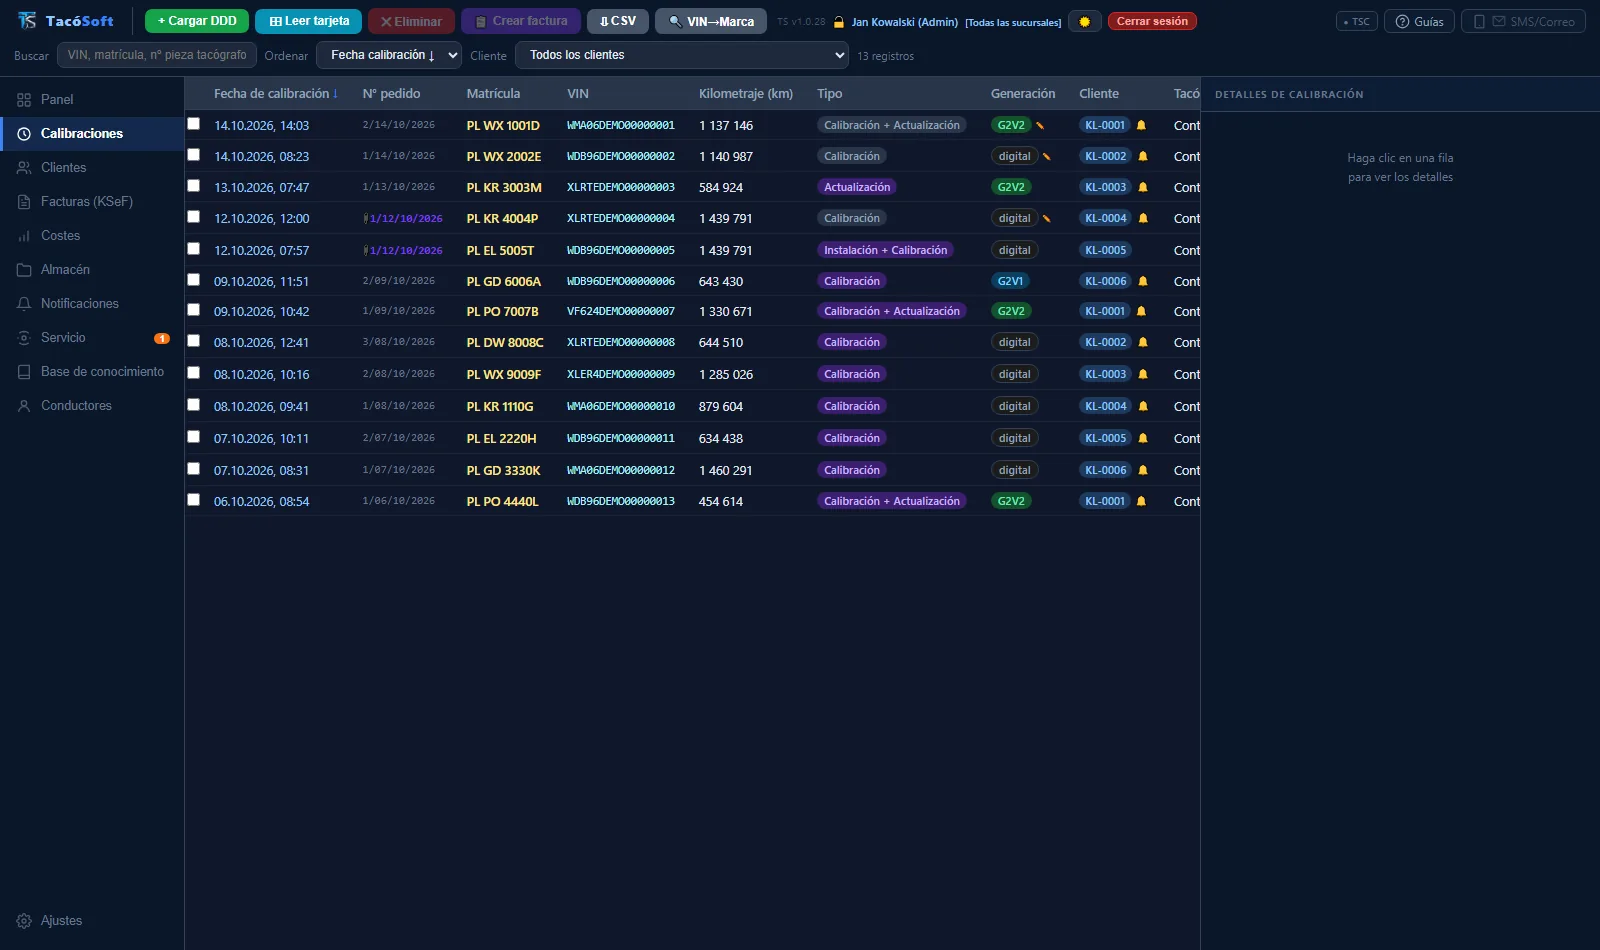The image size is (1600, 950).
Task: Toggle the light theme sun button
Action: (1084, 21)
